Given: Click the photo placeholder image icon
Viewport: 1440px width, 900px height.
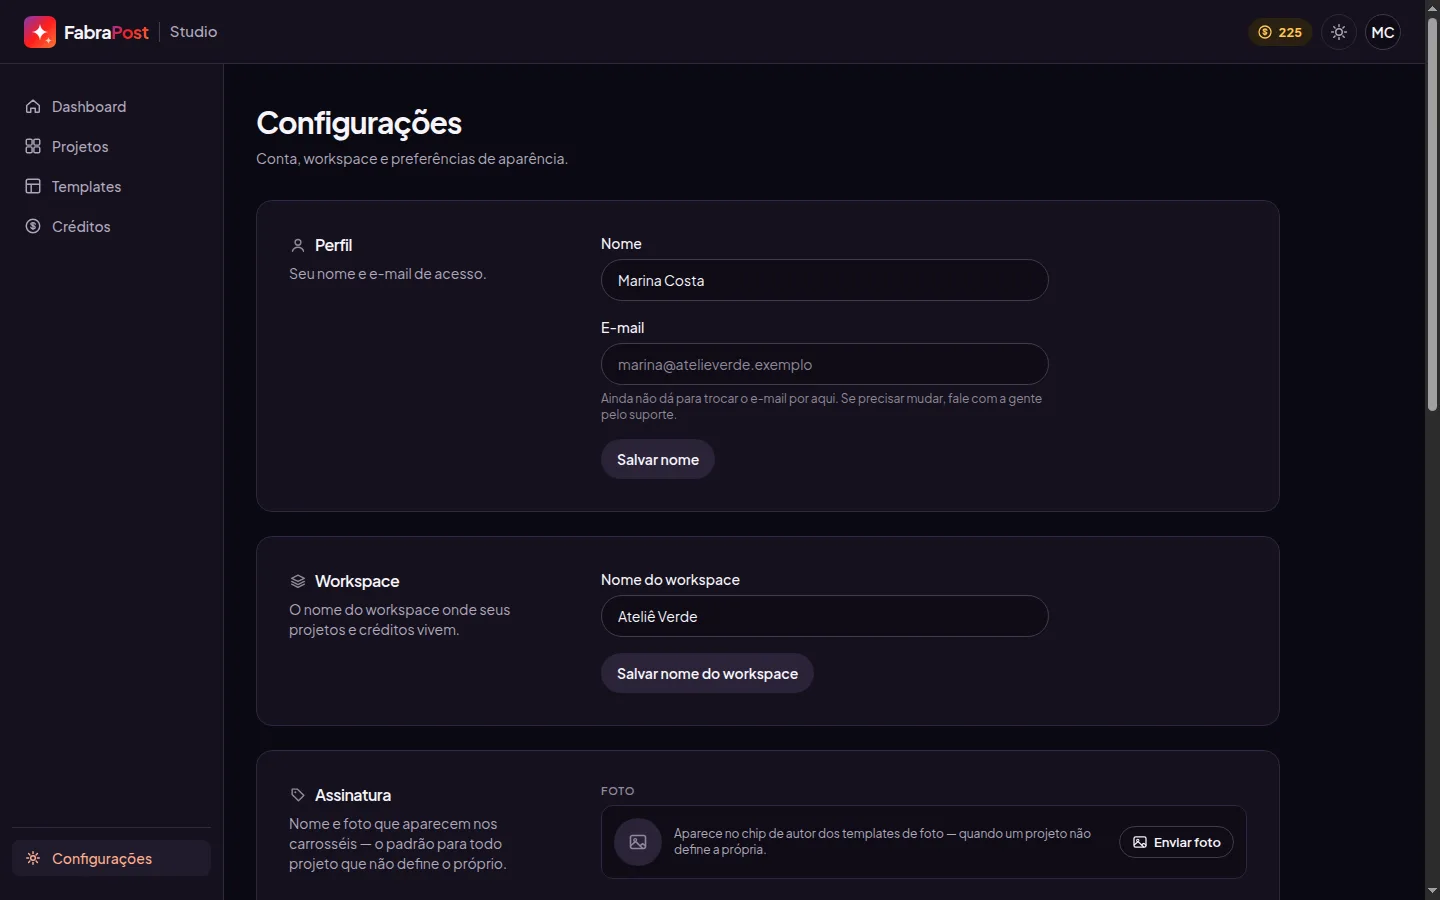Looking at the screenshot, I should point(638,842).
